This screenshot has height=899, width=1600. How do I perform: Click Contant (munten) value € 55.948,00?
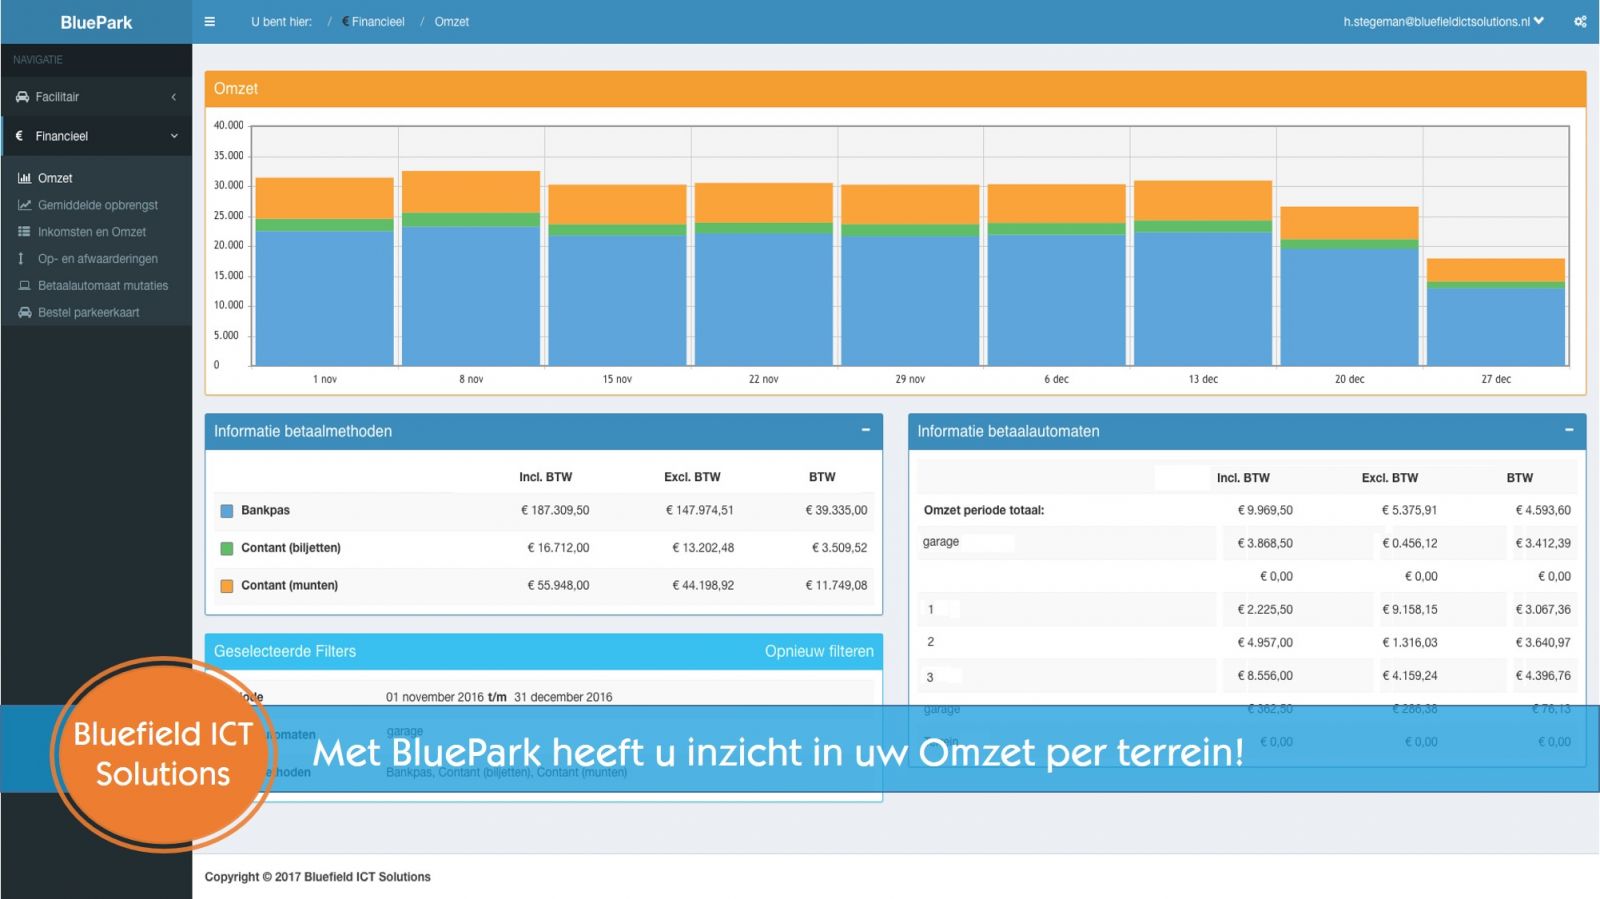[558, 585]
